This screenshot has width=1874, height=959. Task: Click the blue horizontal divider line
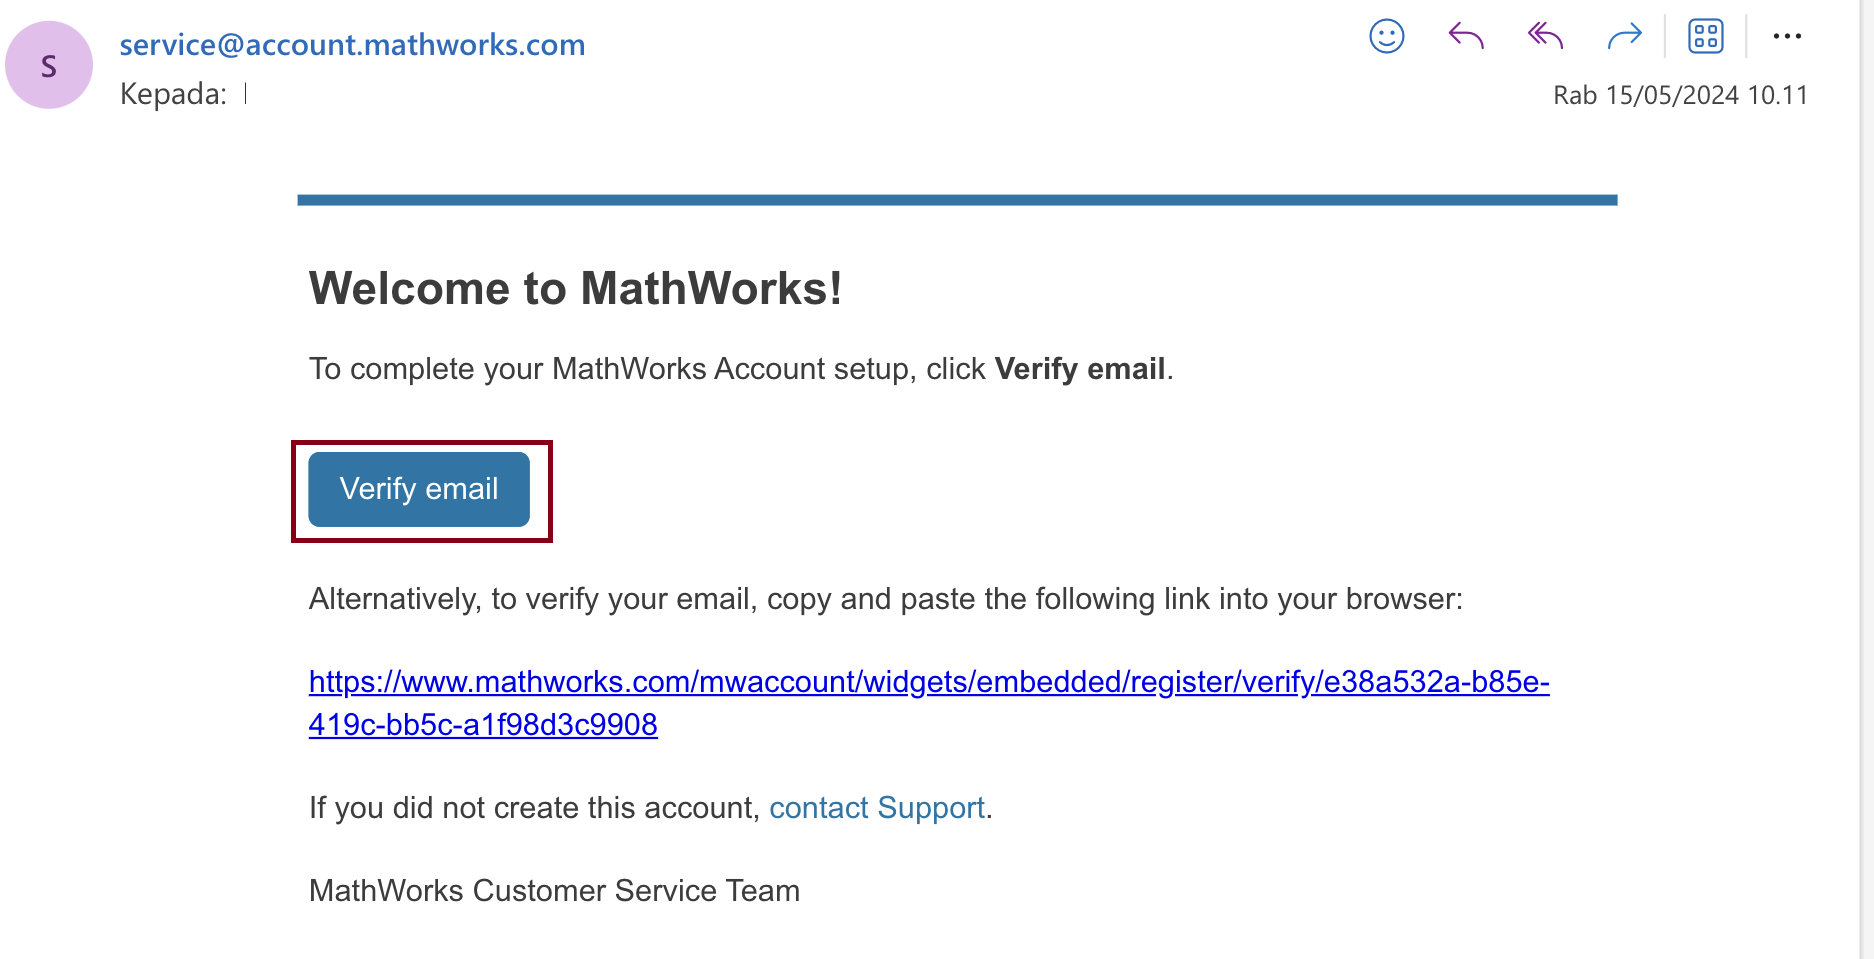(x=956, y=201)
